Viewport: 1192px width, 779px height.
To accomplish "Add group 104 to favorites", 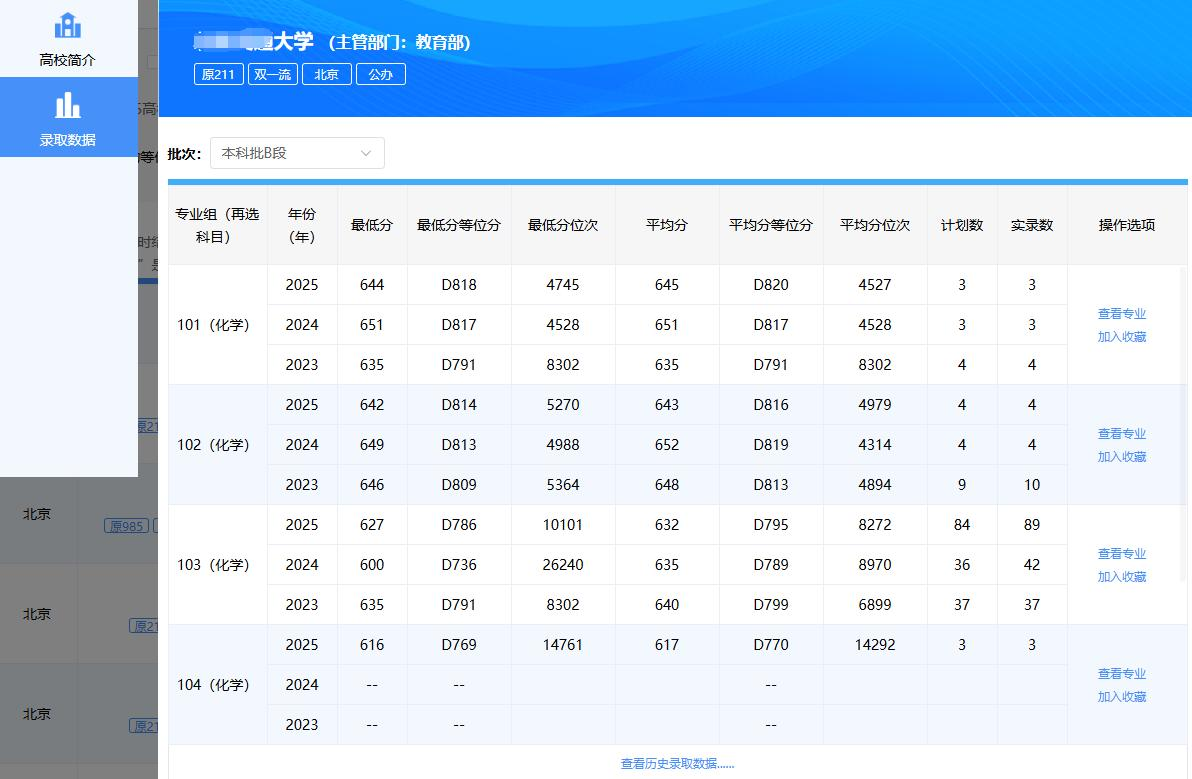I will 1121,697.
